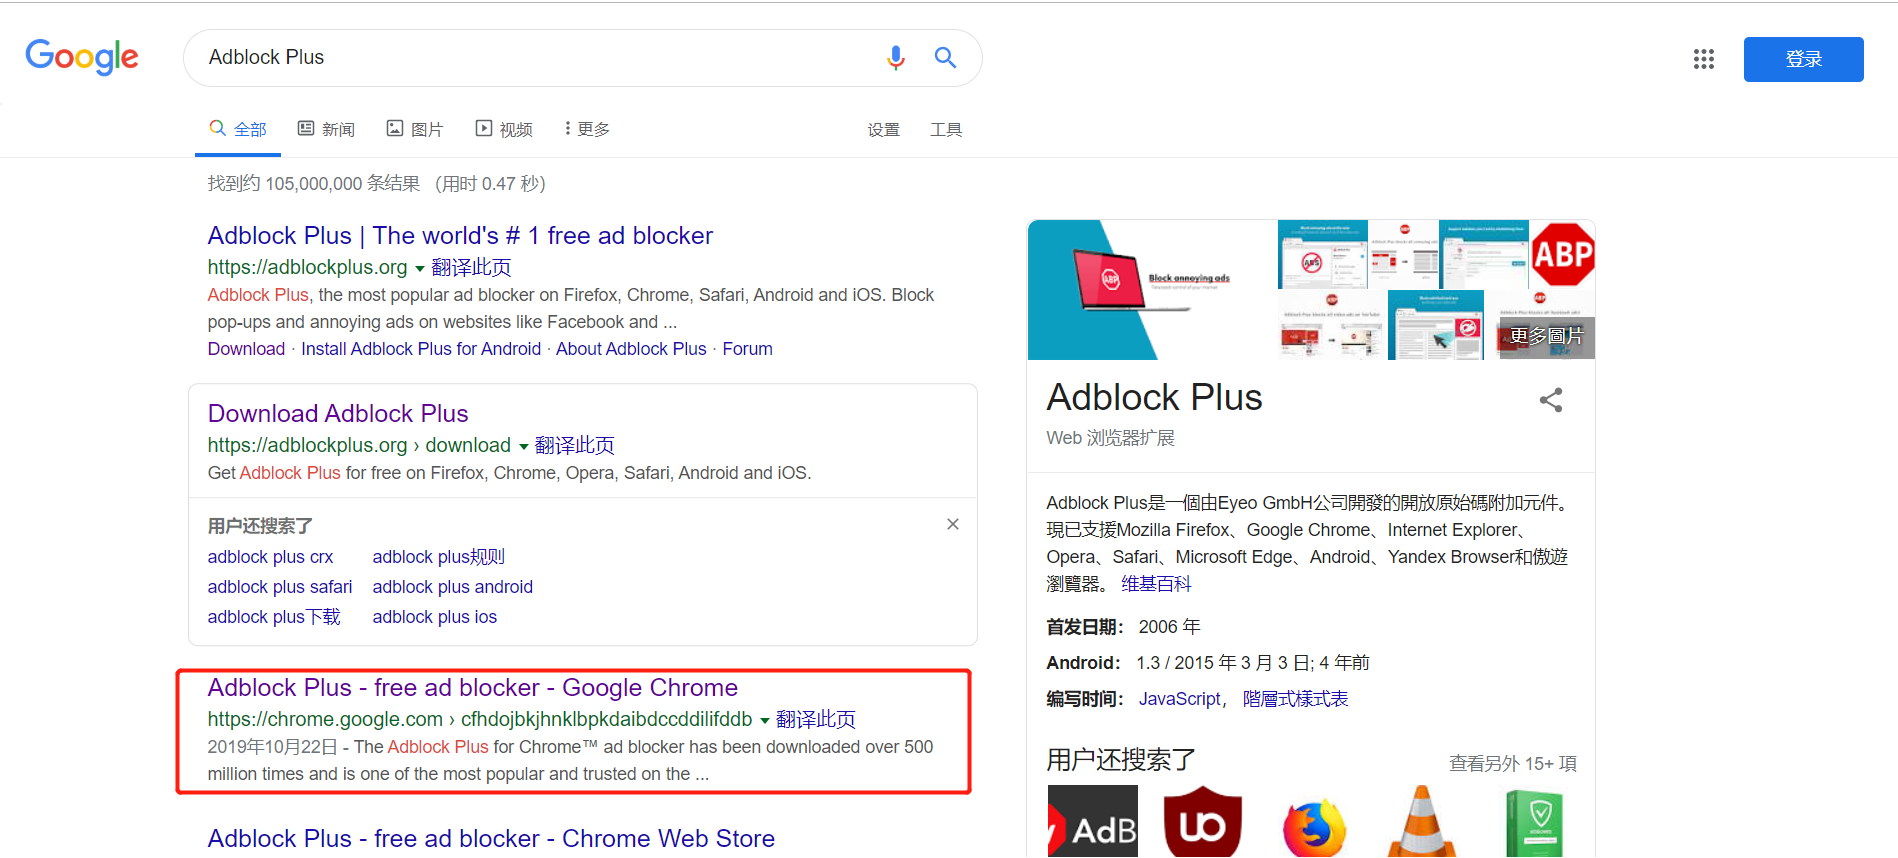Select the Firefox logo thumbnail

1315,826
